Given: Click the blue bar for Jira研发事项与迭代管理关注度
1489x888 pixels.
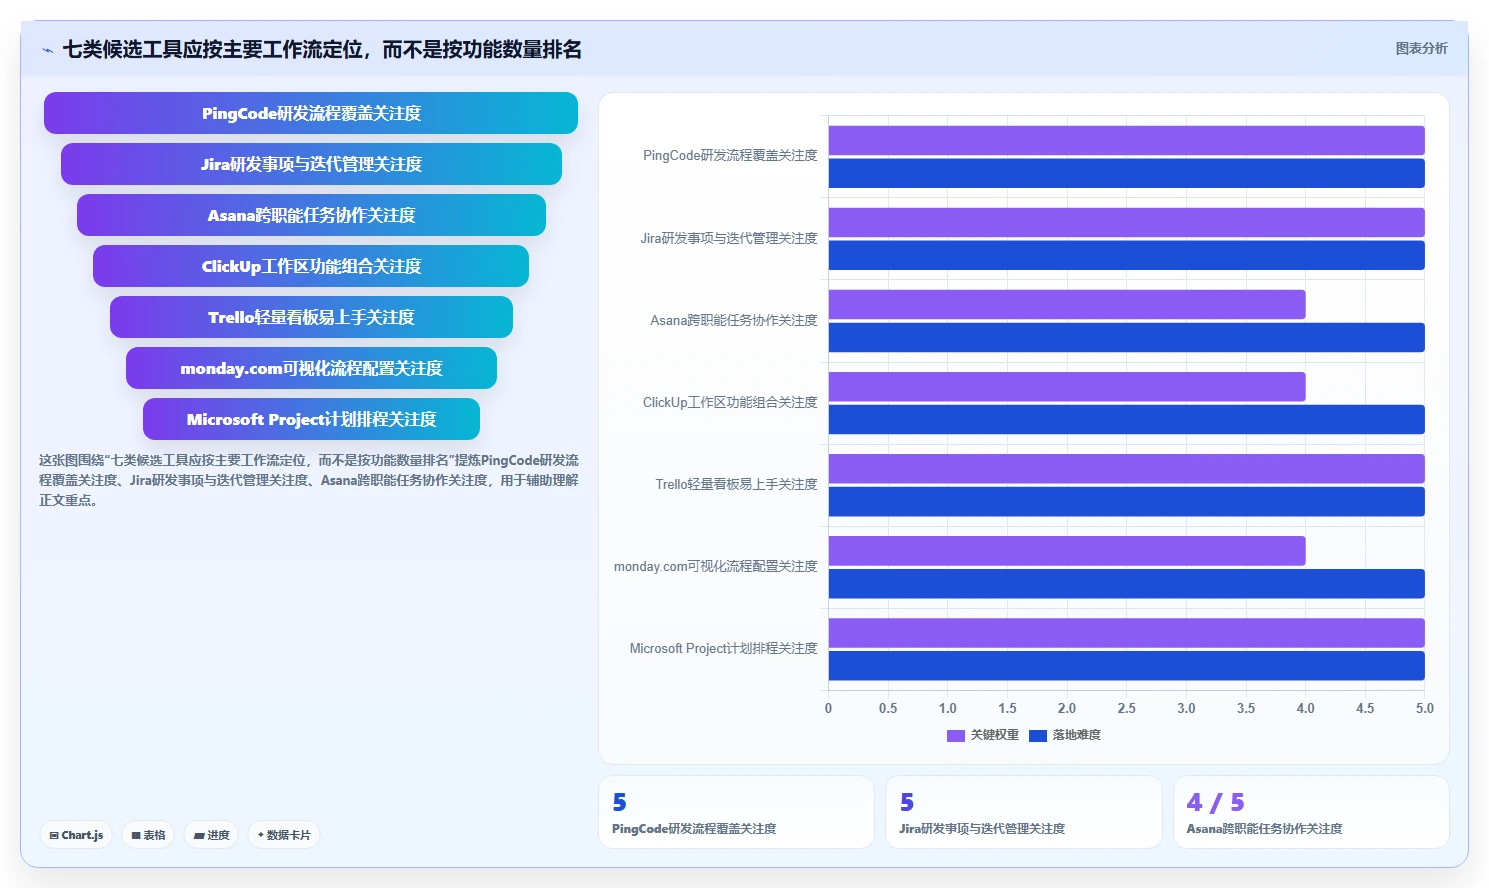Looking at the screenshot, I should pyautogui.click(x=1126, y=255).
